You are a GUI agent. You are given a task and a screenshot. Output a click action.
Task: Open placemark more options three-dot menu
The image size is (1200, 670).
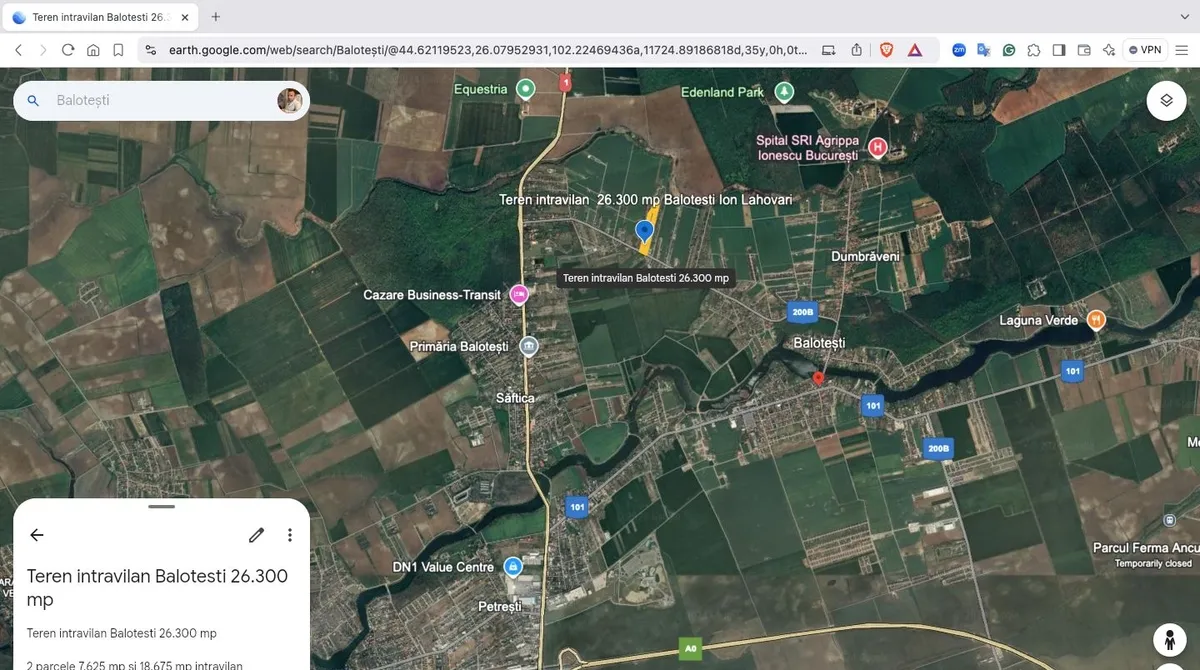(x=290, y=535)
